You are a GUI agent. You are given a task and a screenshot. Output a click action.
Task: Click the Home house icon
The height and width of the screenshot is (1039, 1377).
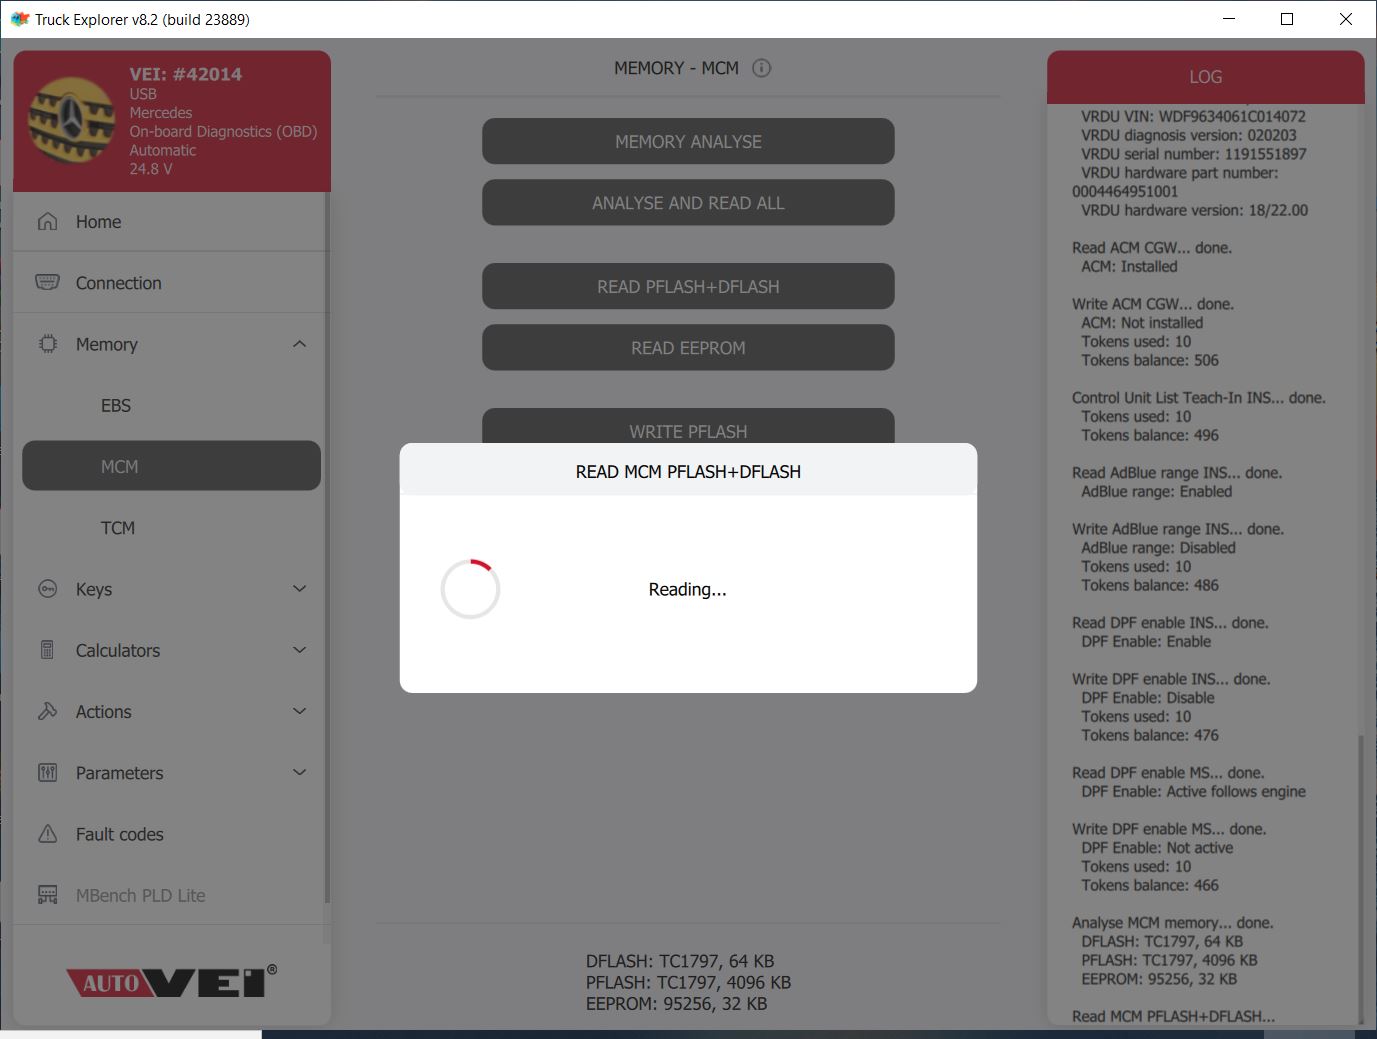click(x=47, y=222)
